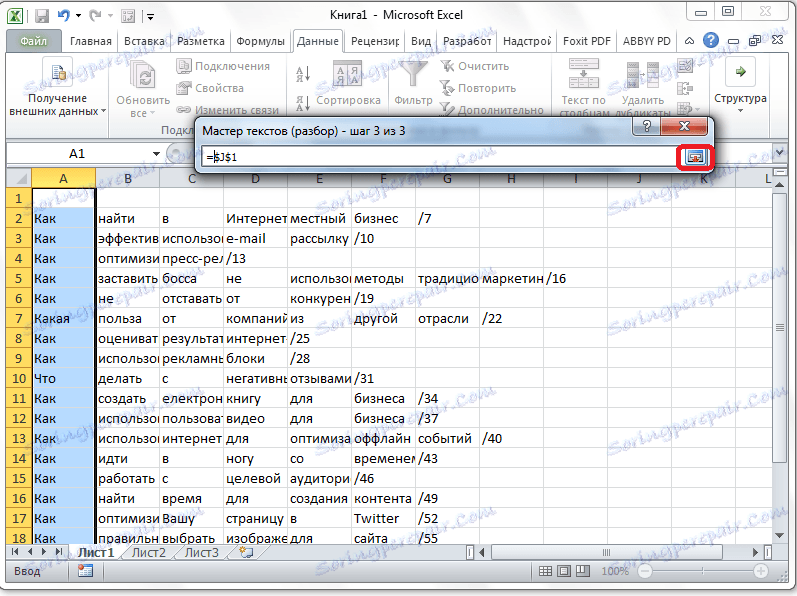797x596 pixels.
Task: Expand the Name Box dropdown arrow
Action: pyautogui.click(x=156, y=153)
